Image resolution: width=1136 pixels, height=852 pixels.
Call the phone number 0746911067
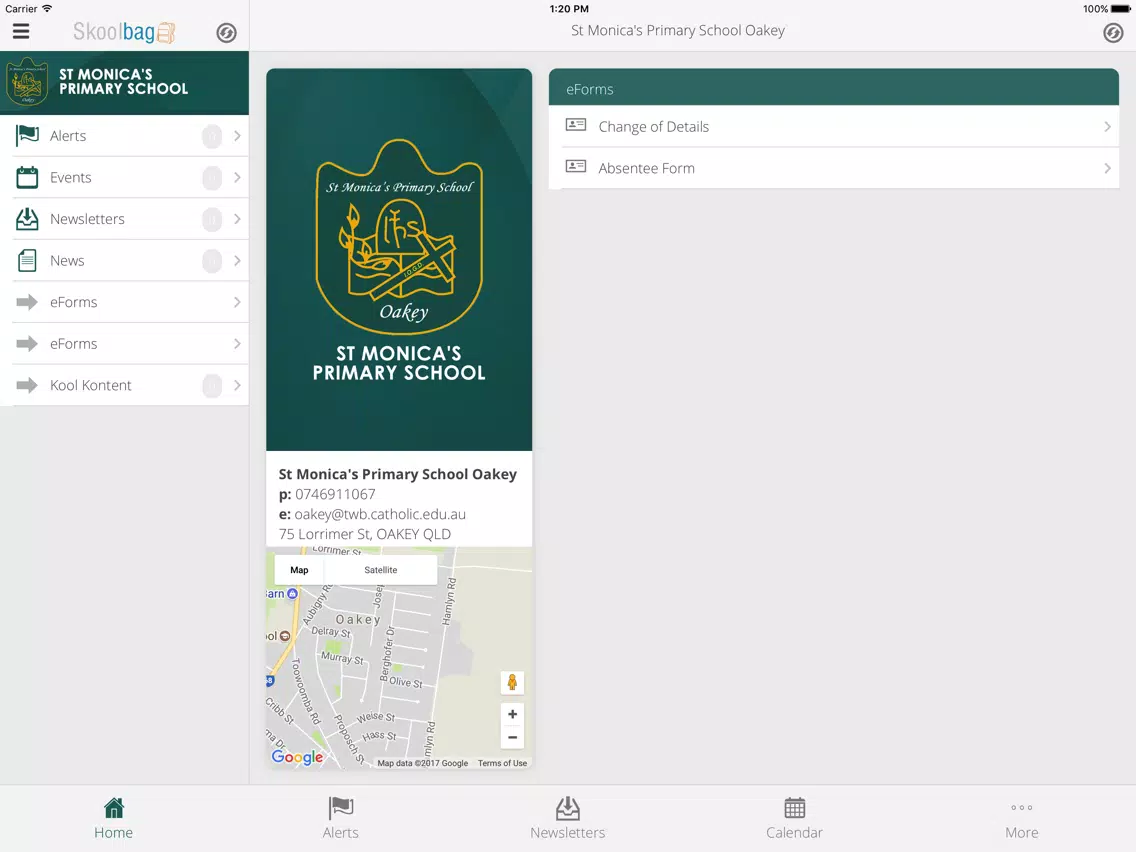(335, 494)
